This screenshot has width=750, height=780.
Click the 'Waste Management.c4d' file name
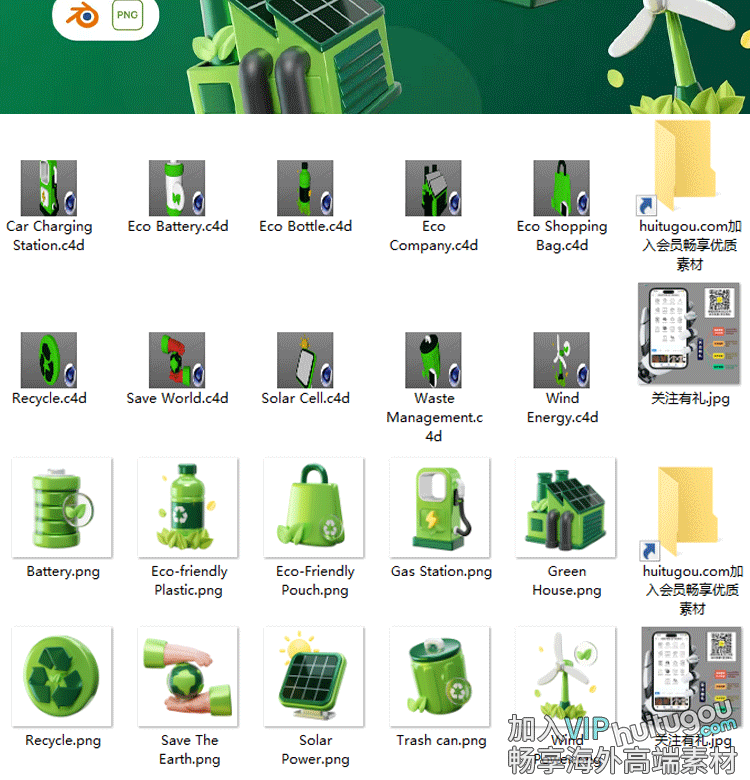click(x=434, y=417)
